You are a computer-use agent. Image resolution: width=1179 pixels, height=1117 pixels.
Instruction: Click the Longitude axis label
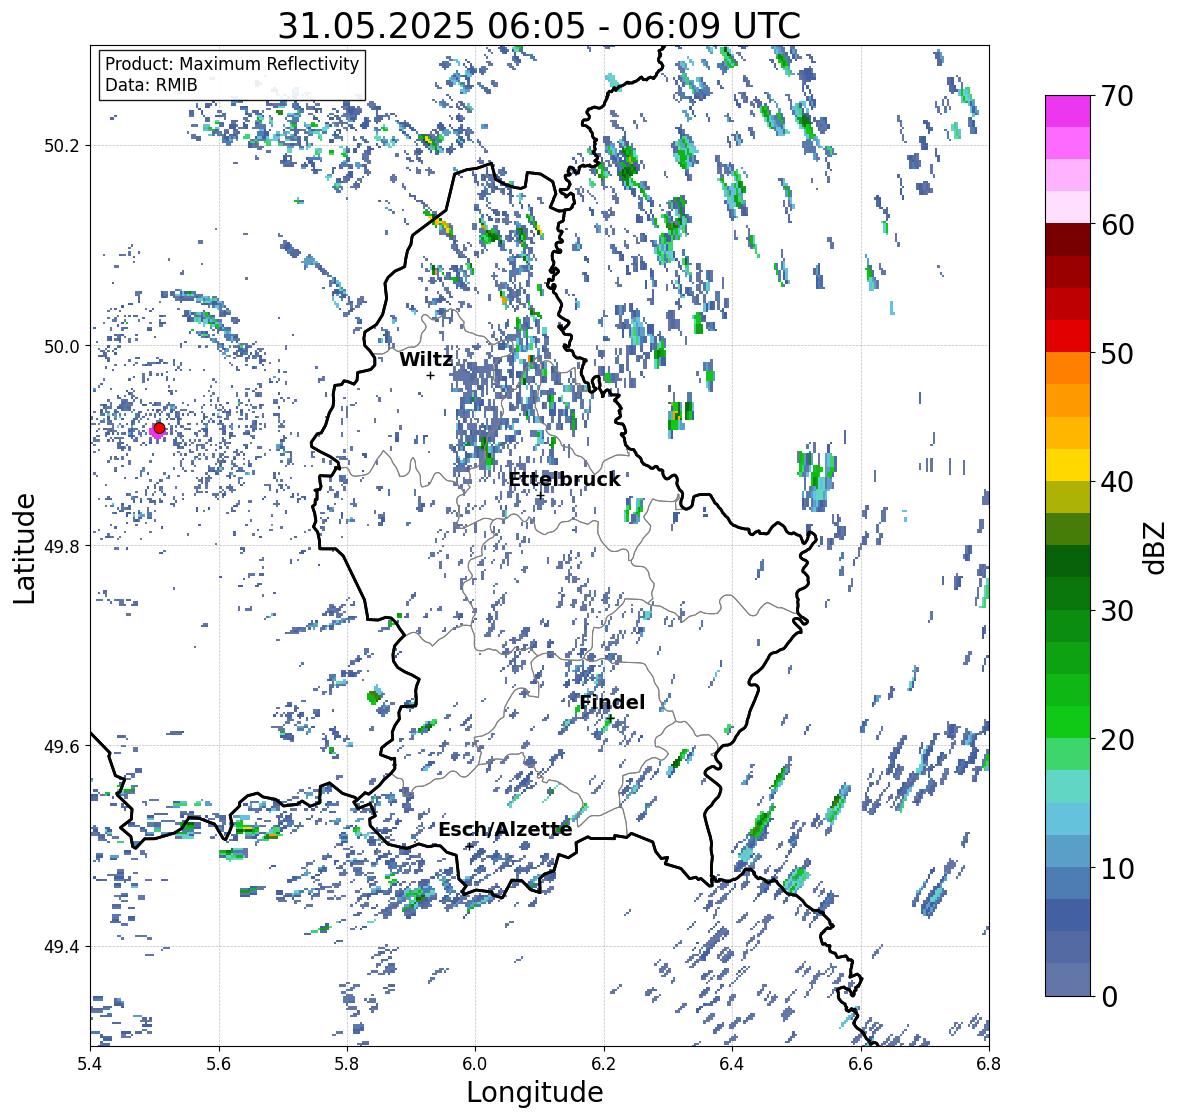535,1092
